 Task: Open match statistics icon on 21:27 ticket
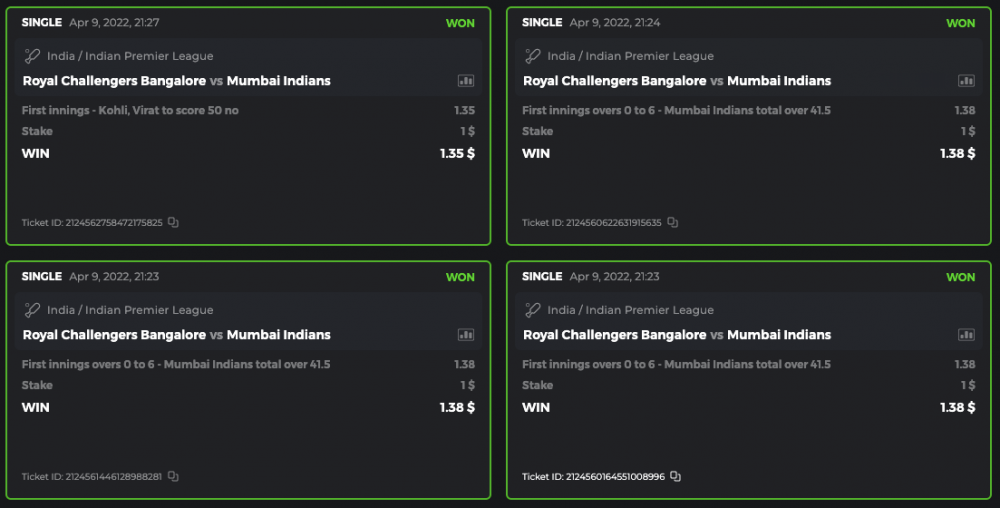point(466,81)
